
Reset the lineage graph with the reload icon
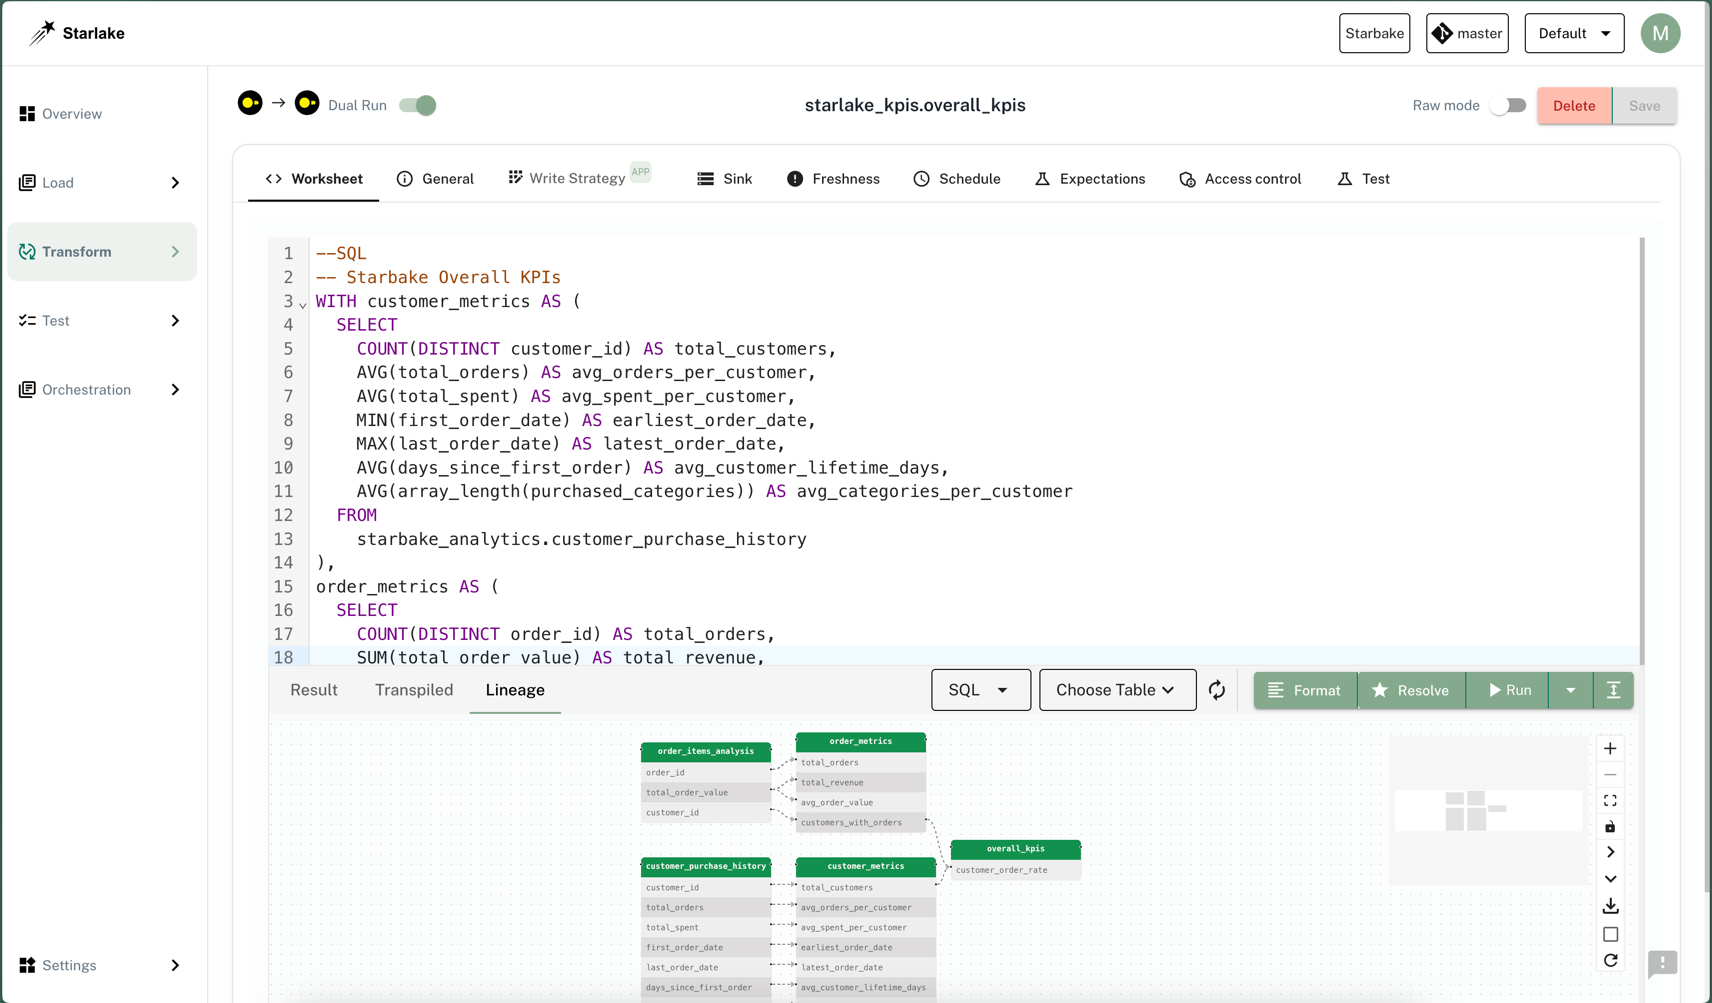(1610, 961)
